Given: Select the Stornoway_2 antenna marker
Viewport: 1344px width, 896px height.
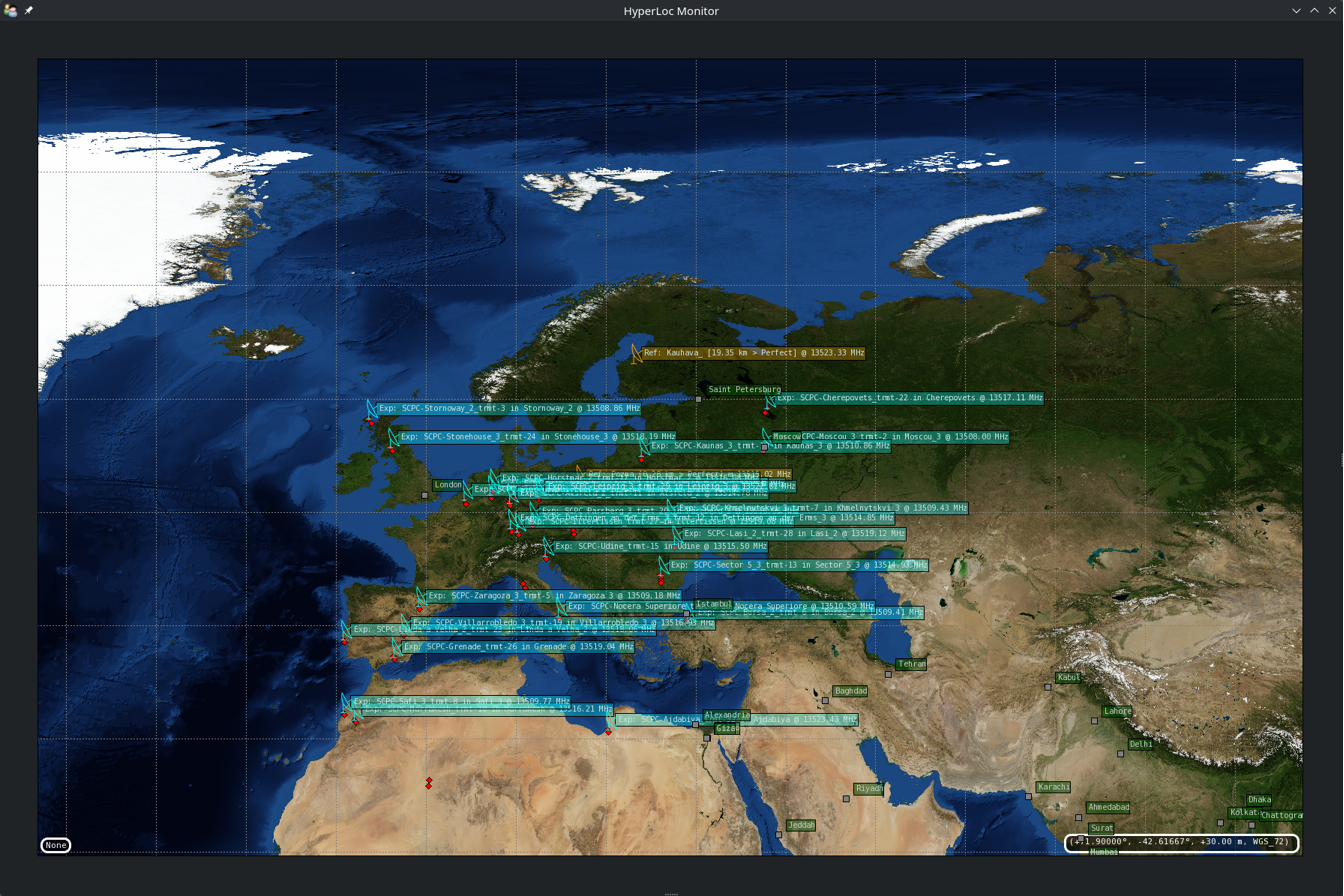Looking at the screenshot, I should pos(371,410).
